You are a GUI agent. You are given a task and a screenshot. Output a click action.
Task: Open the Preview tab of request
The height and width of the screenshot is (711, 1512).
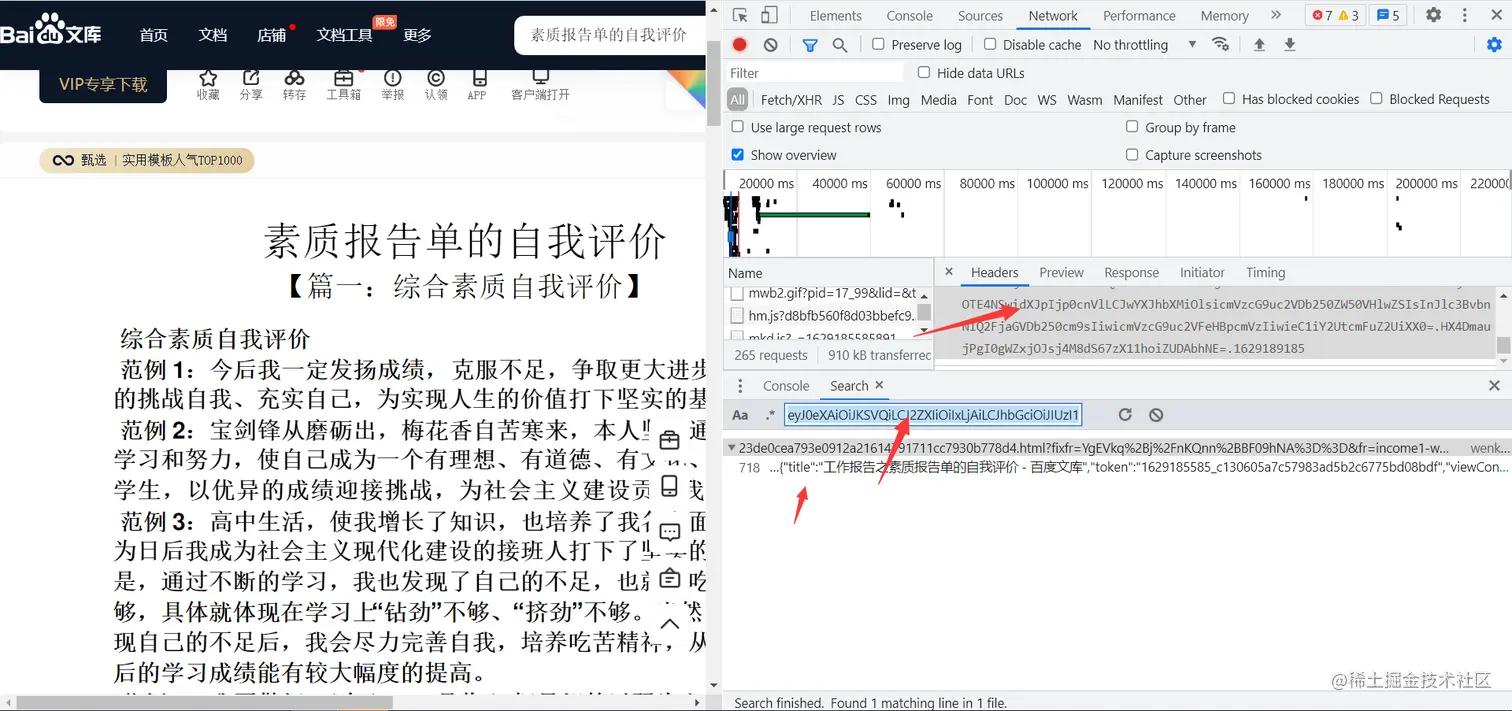click(x=1061, y=272)
